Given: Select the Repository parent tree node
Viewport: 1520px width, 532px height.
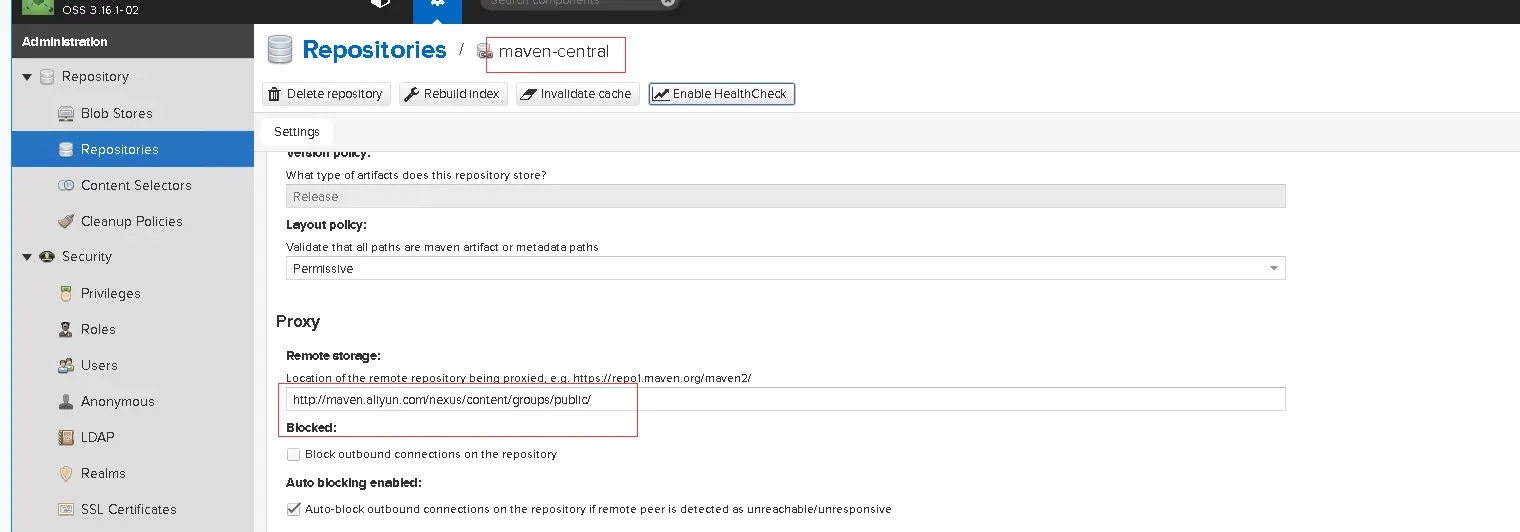Looking at the screenshot, I should coord(95,77).
